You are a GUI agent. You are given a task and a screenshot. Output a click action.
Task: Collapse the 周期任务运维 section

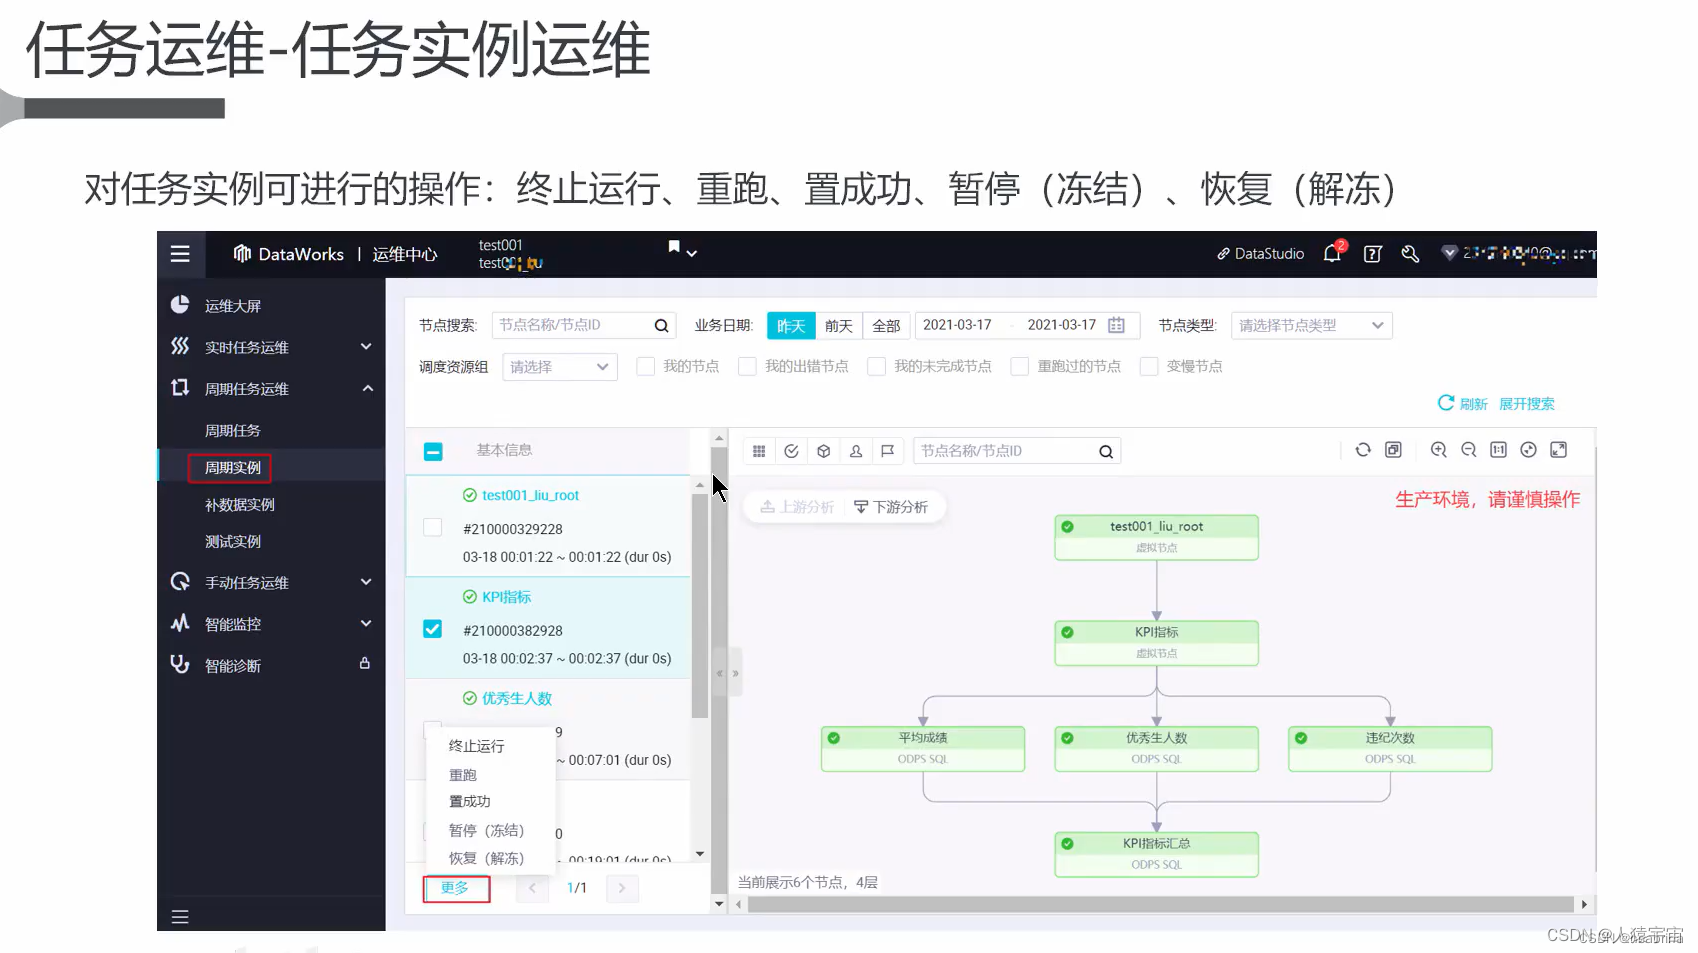point(367,388)
